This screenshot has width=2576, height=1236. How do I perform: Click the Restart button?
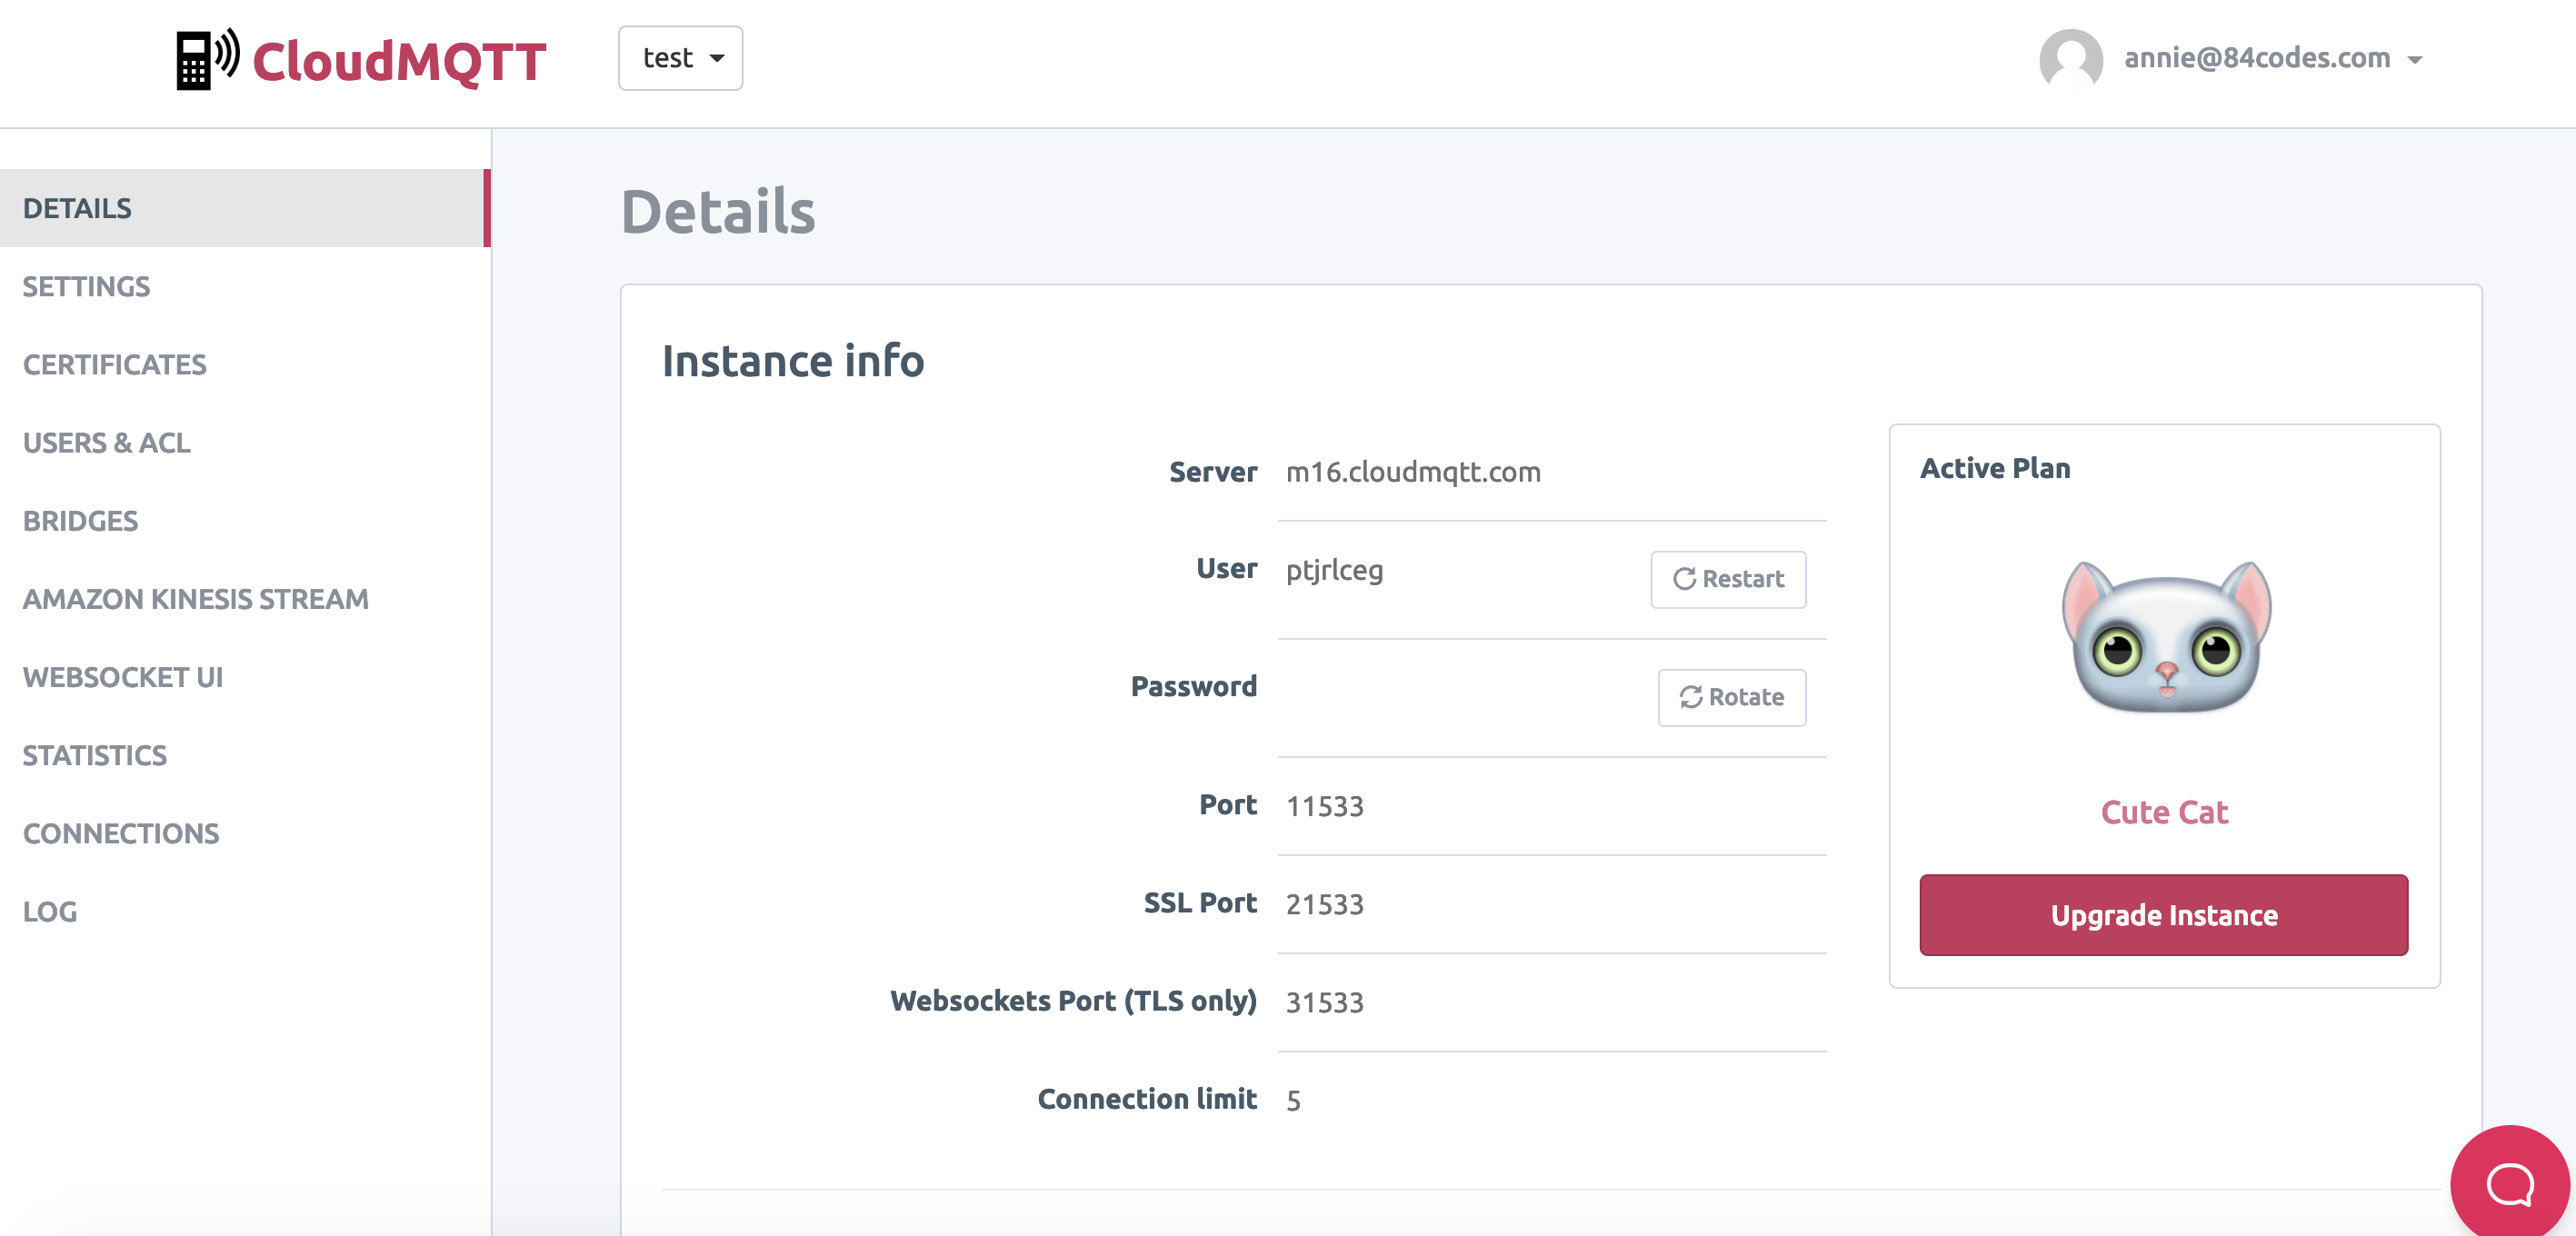click(1728, 579)
